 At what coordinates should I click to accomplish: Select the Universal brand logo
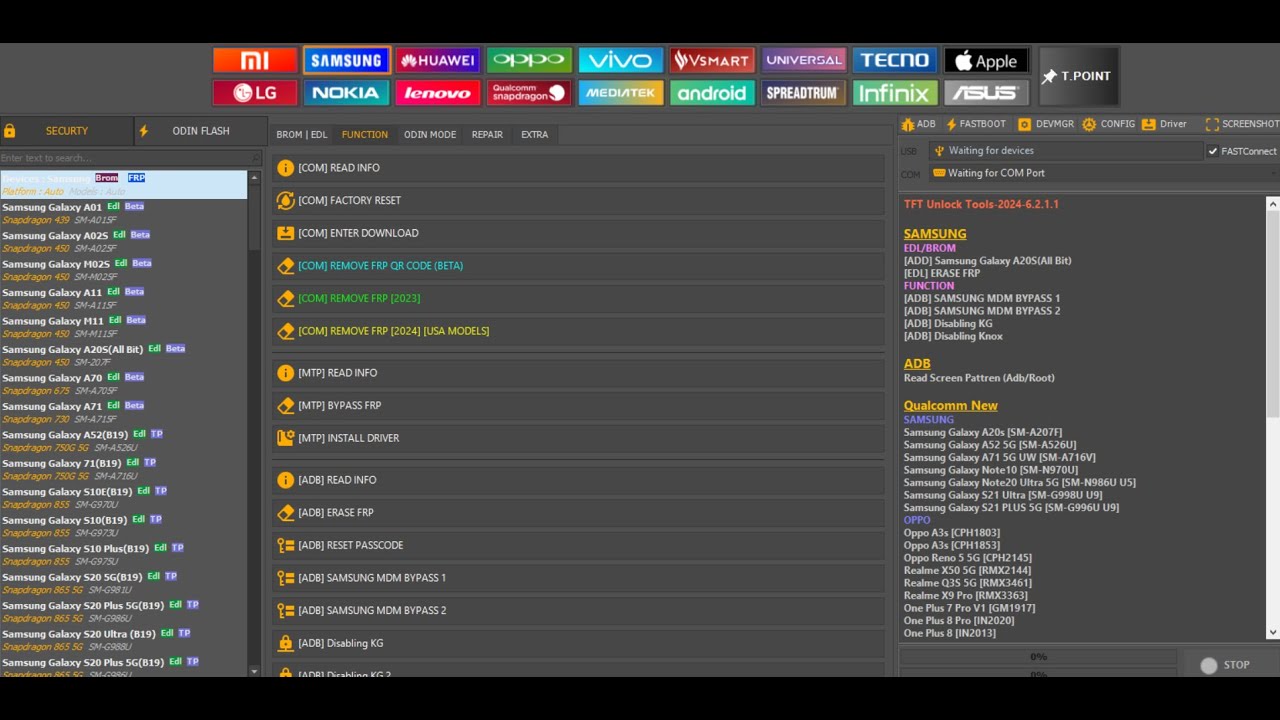[804, 60]
